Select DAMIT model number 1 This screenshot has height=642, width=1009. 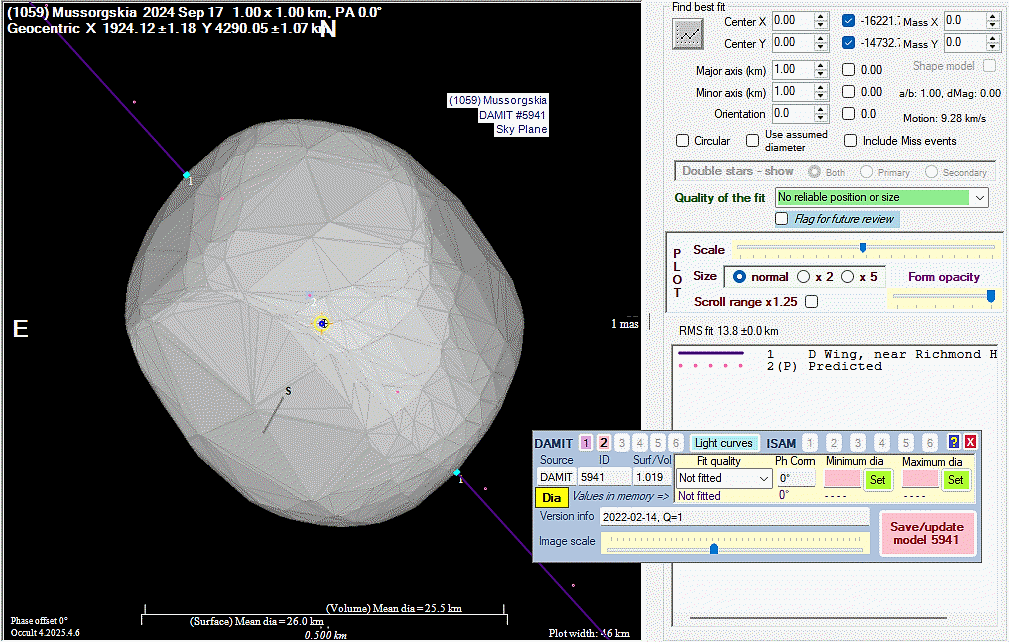[585, 443]
